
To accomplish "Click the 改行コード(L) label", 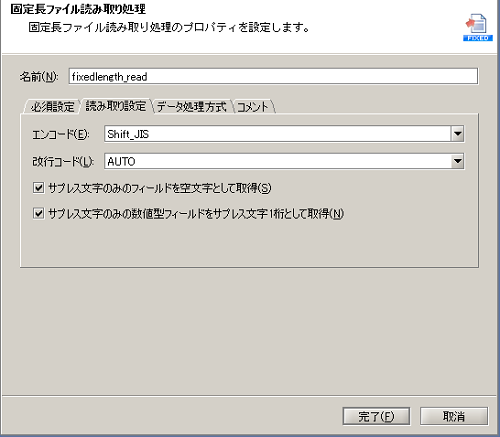I will [x=63, y=162].
